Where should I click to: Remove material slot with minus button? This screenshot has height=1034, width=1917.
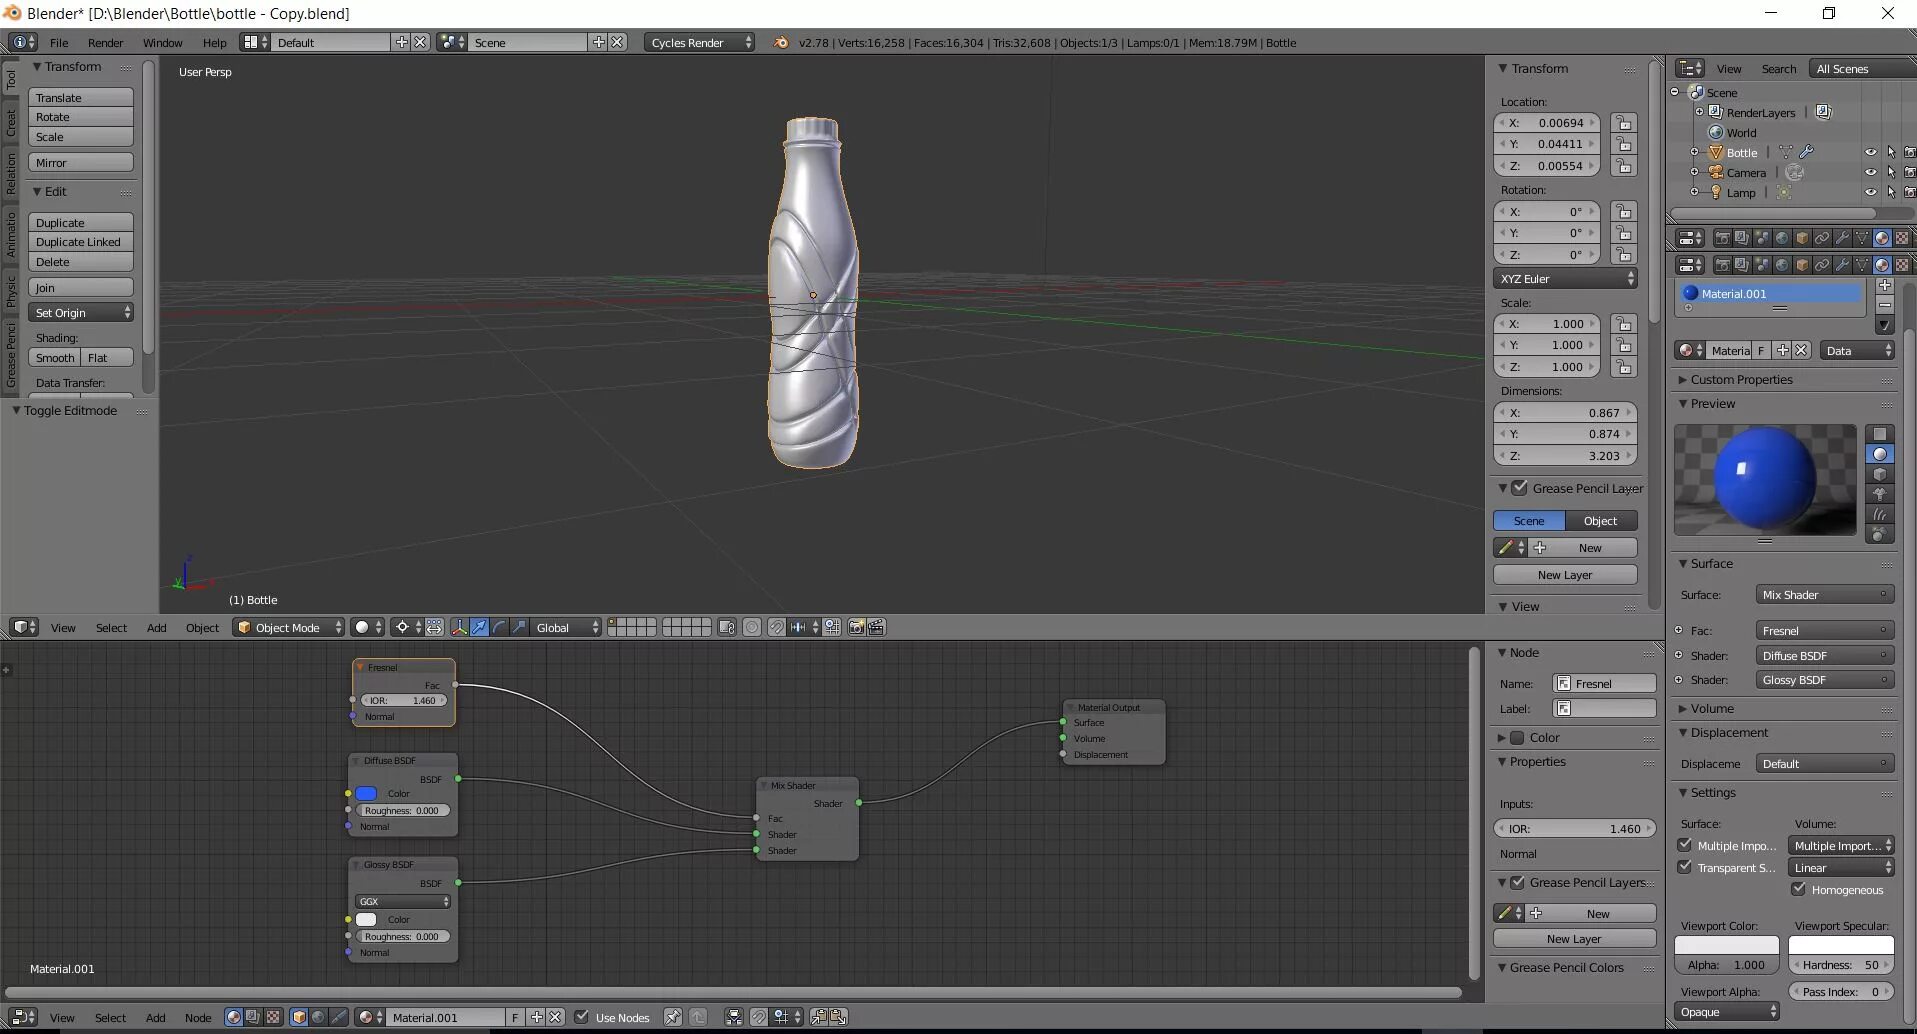coord(1885,305)
